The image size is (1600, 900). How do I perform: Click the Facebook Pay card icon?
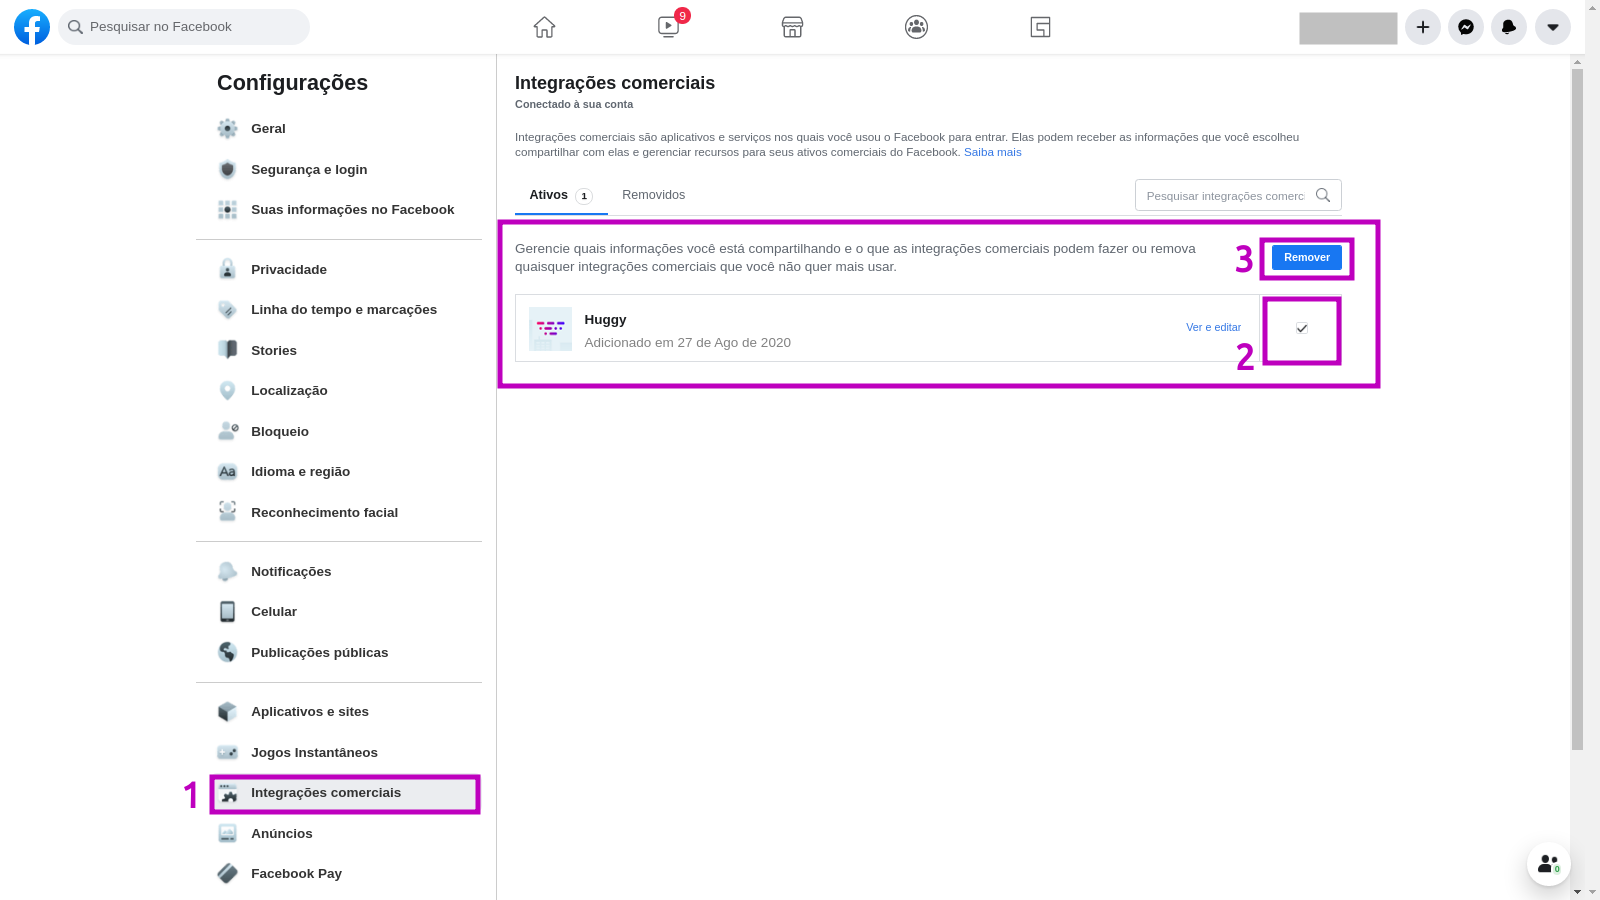click(228, 874)
